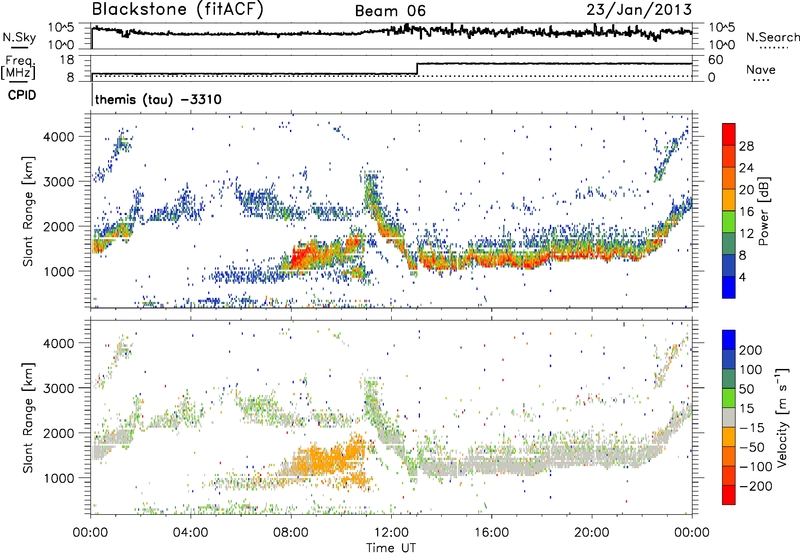Click the gray segment of velocity colorbar

pyautogui.click(x=729, y=417)
